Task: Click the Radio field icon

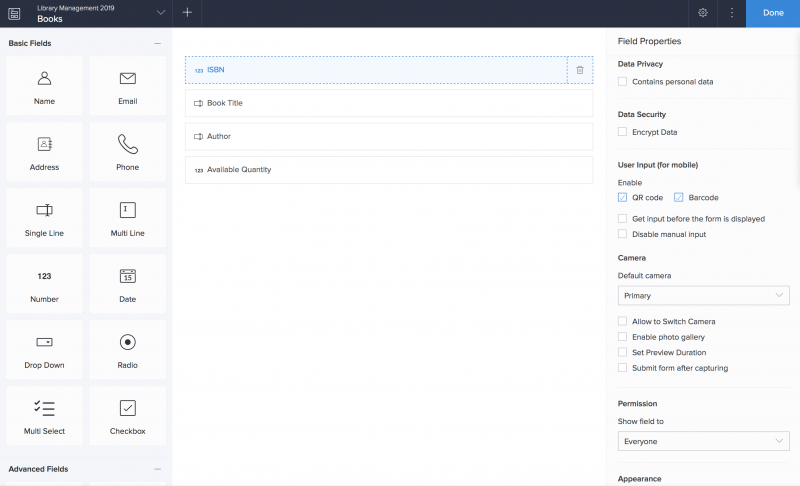Action: (x=127, y=342)
